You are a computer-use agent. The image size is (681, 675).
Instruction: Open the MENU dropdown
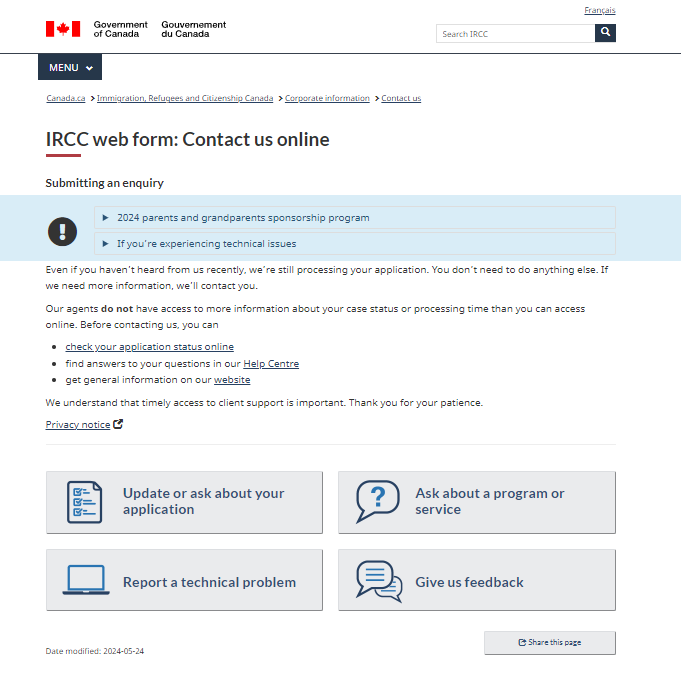(70, 67)
